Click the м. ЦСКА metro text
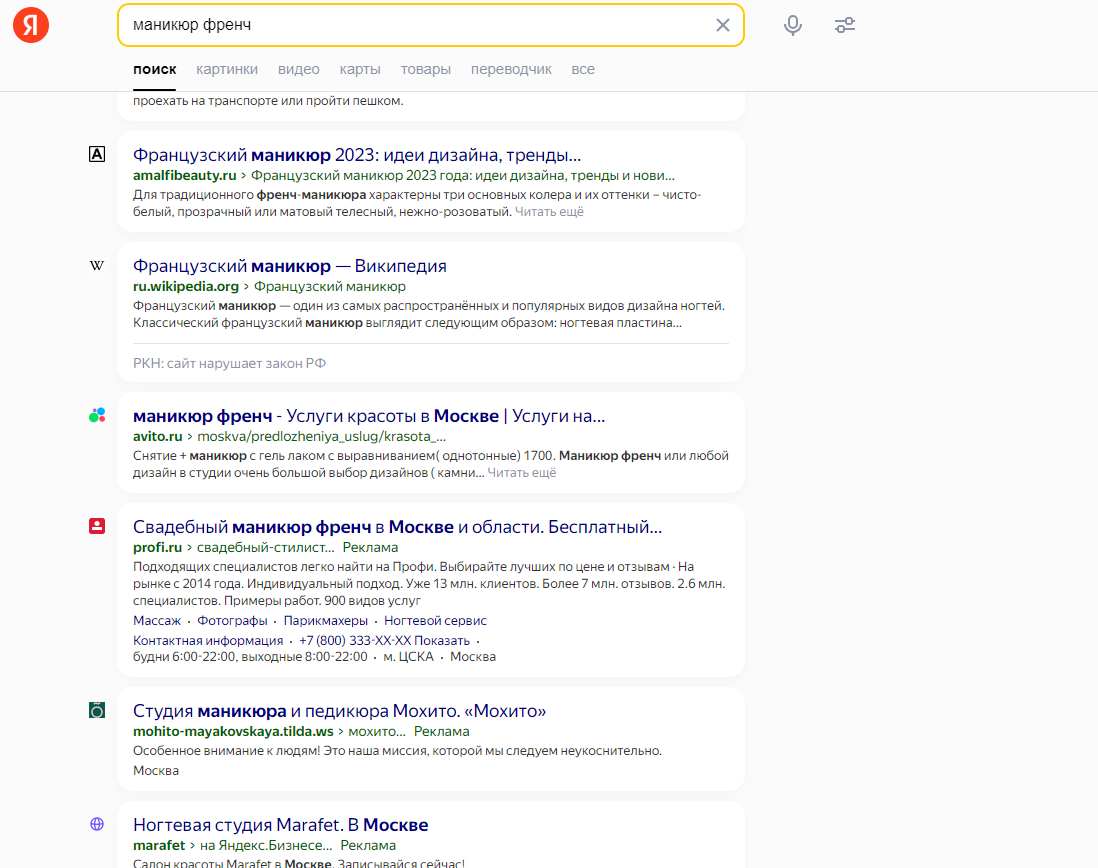1098x868 pixels. [409, 657]
